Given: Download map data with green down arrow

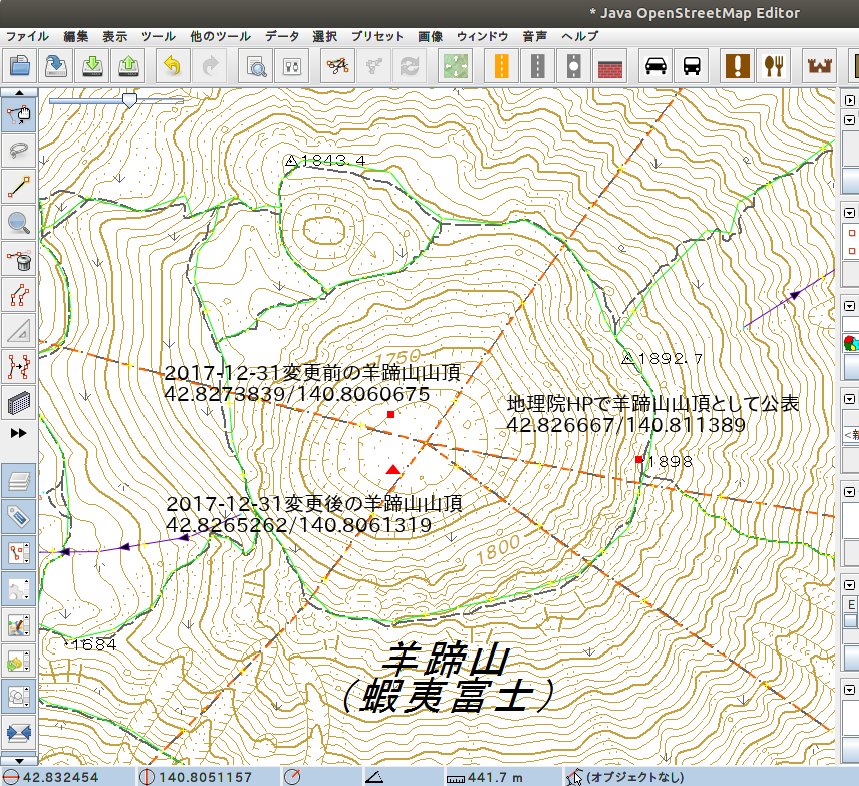Looking at the screenshot, I should point(92,66).
